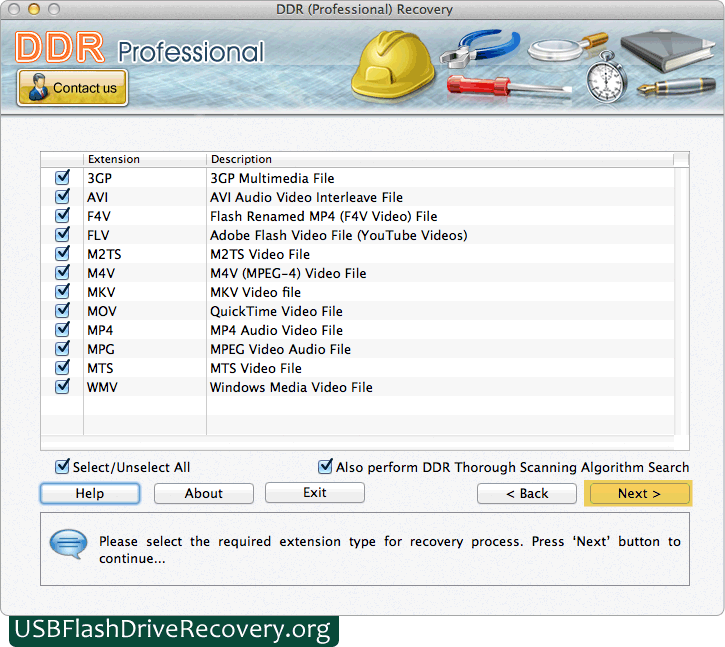Toggle the MOV extension checkbox
The width and height of the screenshot is (725, 647).
pyautogui.click(x=62, y=310)
